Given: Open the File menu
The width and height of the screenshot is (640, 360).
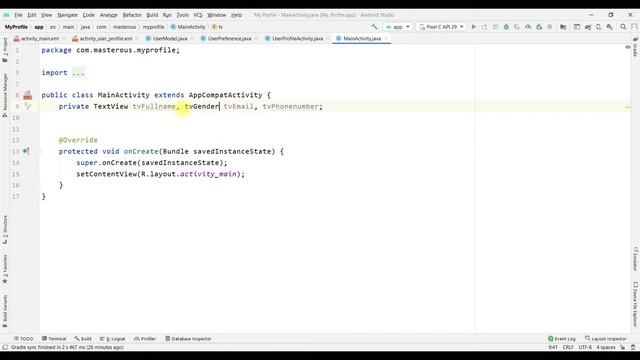Looking at the screenshot, I should pyautogui.click(x=18, y=15).
